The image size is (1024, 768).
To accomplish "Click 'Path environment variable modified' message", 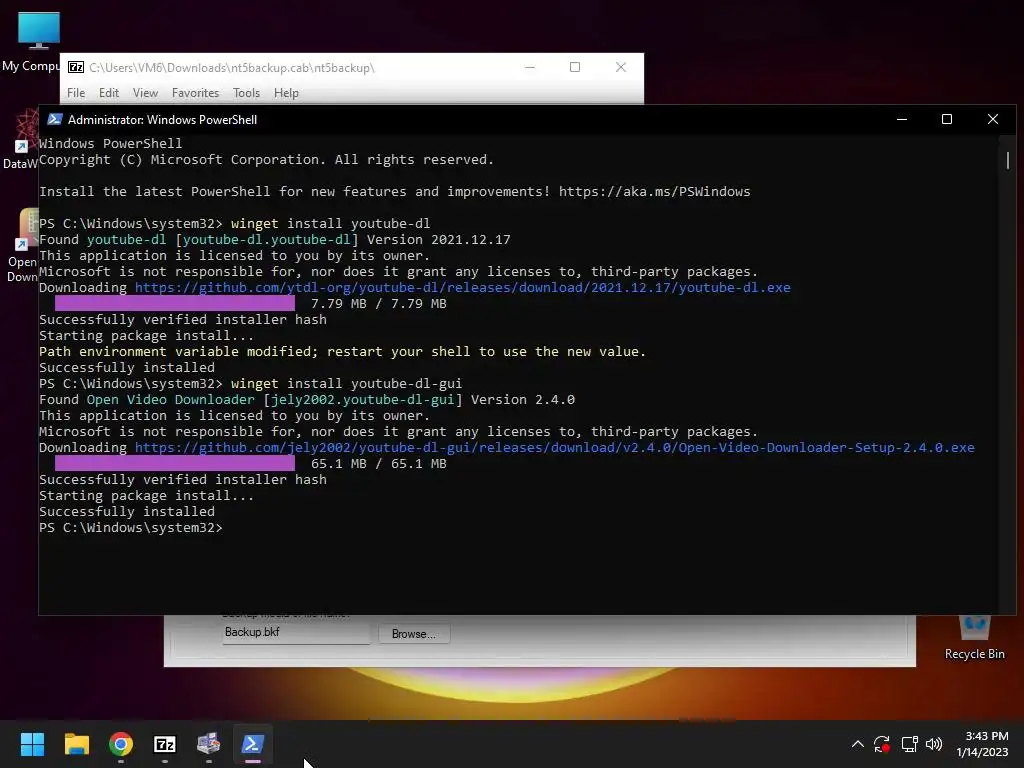I will 178,351.
